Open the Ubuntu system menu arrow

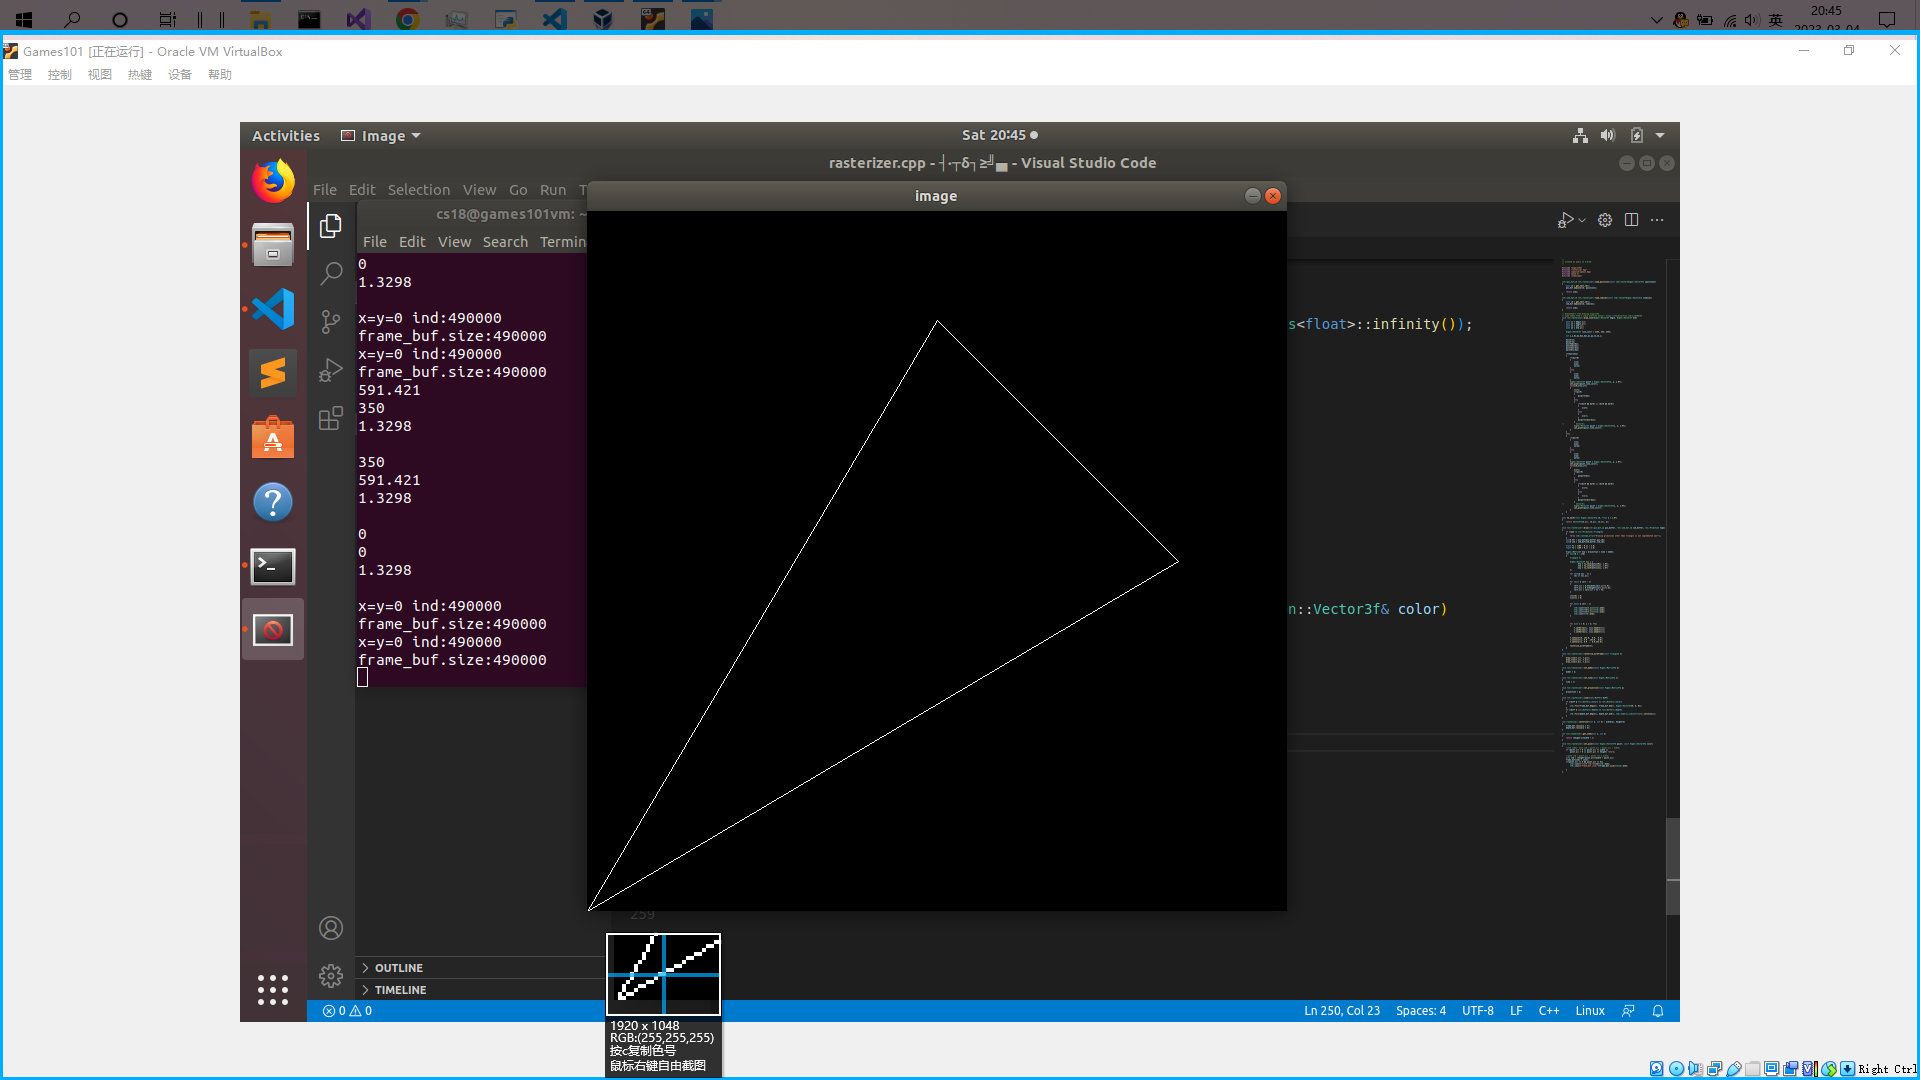click(1660, 135)
